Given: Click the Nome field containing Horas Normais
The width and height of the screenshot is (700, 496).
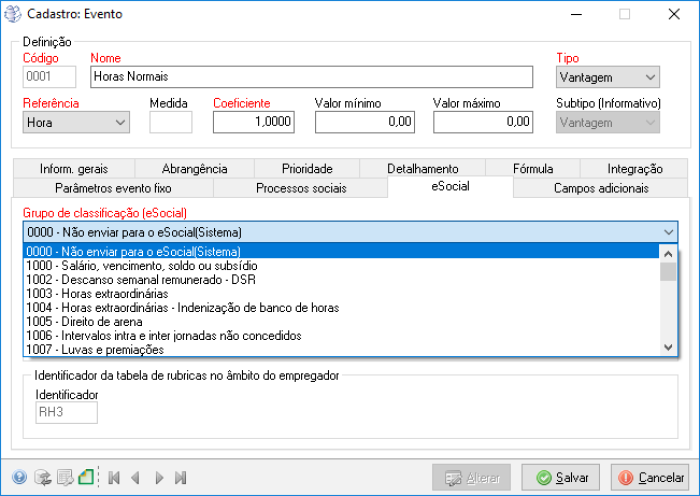Looking at the screenshot, I should (x=311, y=78).
